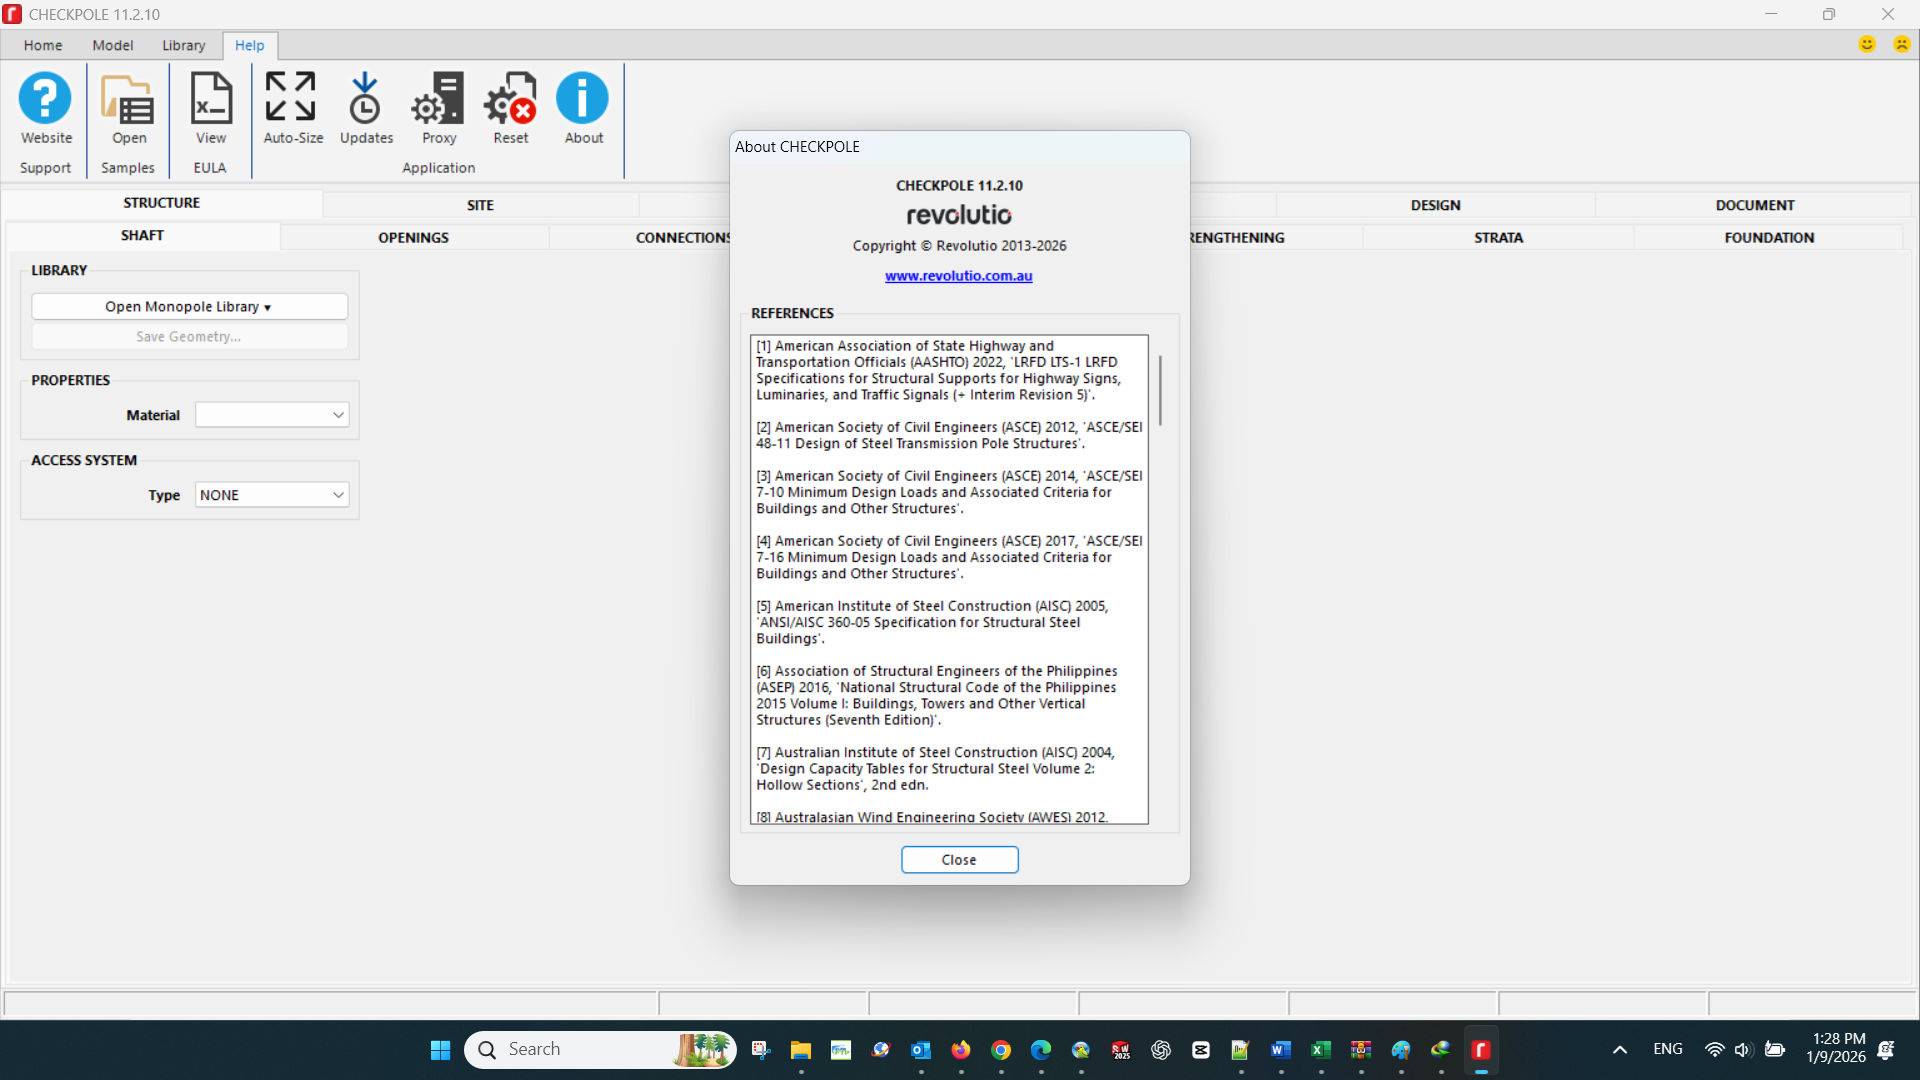
Task: Click the sad face feedback icon
Action: point(1901,44)
